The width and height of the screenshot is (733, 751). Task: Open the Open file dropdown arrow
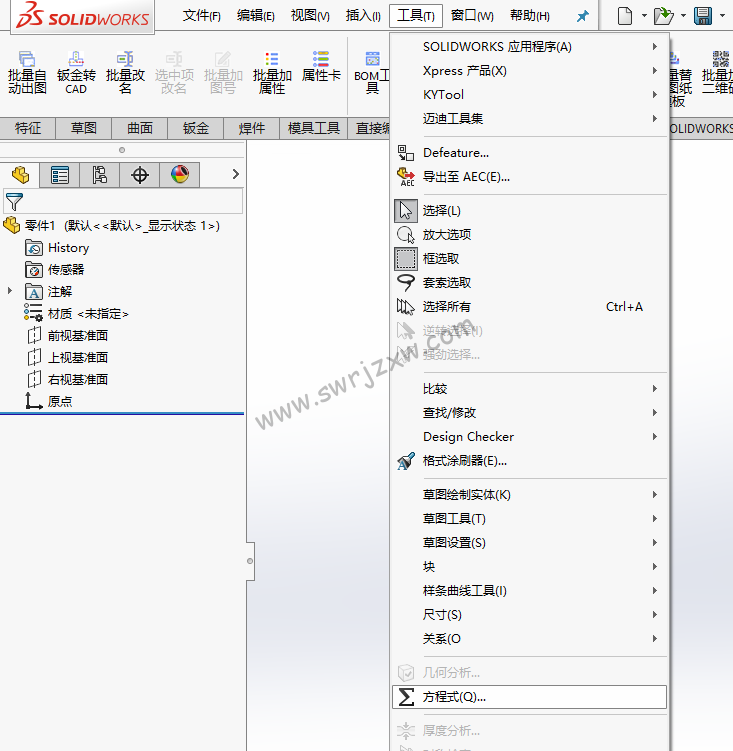(683, 16)
